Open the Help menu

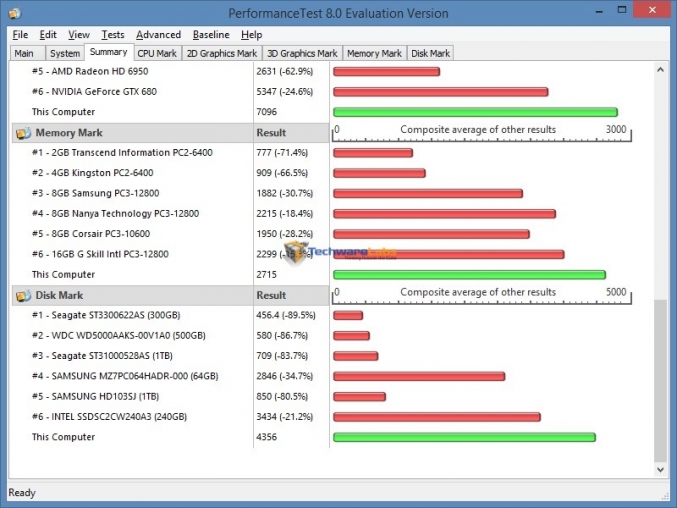pos(252,35)
